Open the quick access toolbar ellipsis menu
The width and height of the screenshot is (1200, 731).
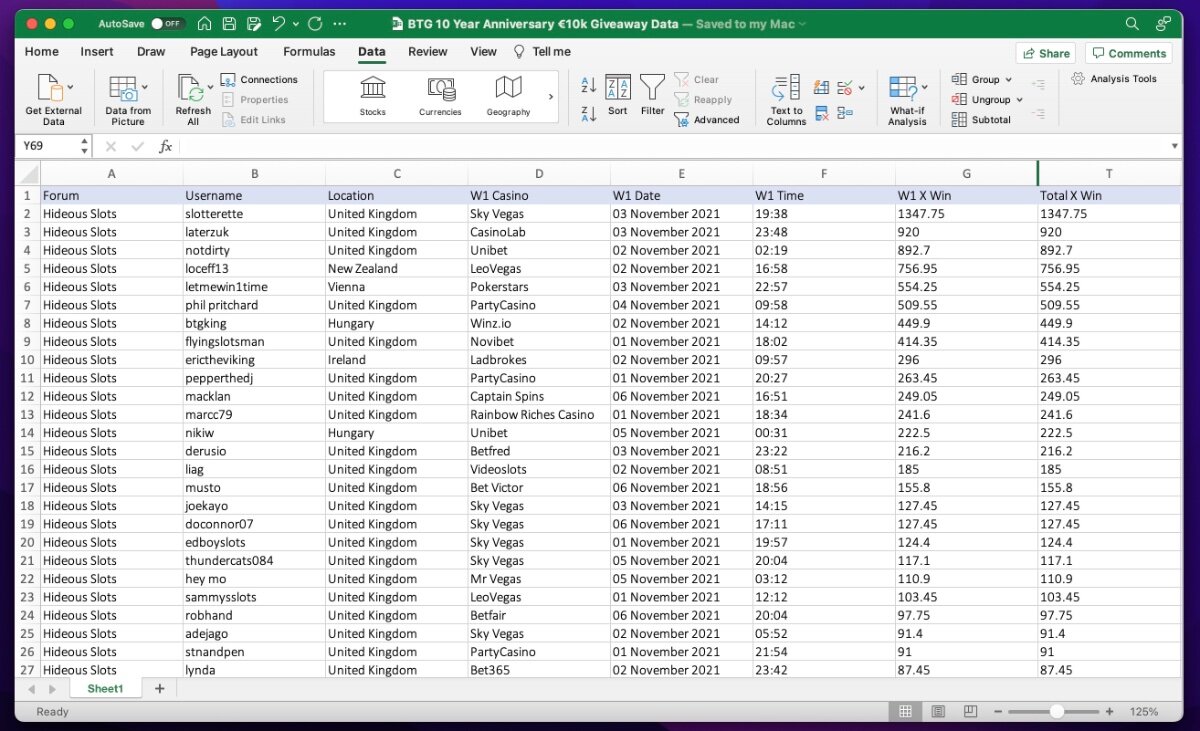(338, 24)
